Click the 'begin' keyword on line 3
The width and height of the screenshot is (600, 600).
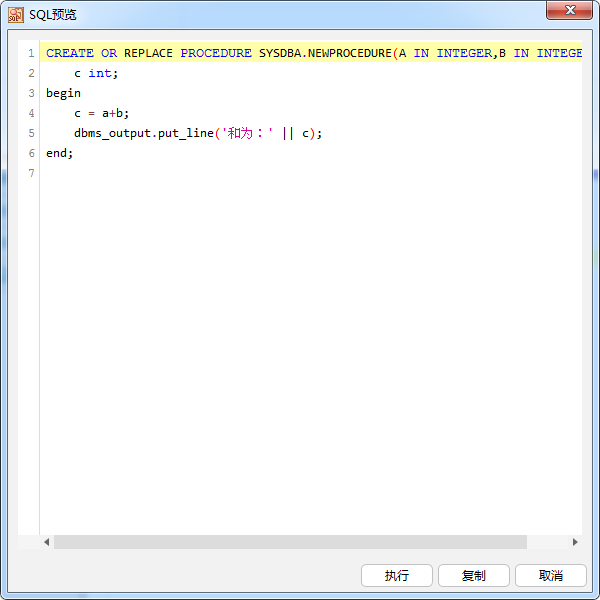(64, 93)
